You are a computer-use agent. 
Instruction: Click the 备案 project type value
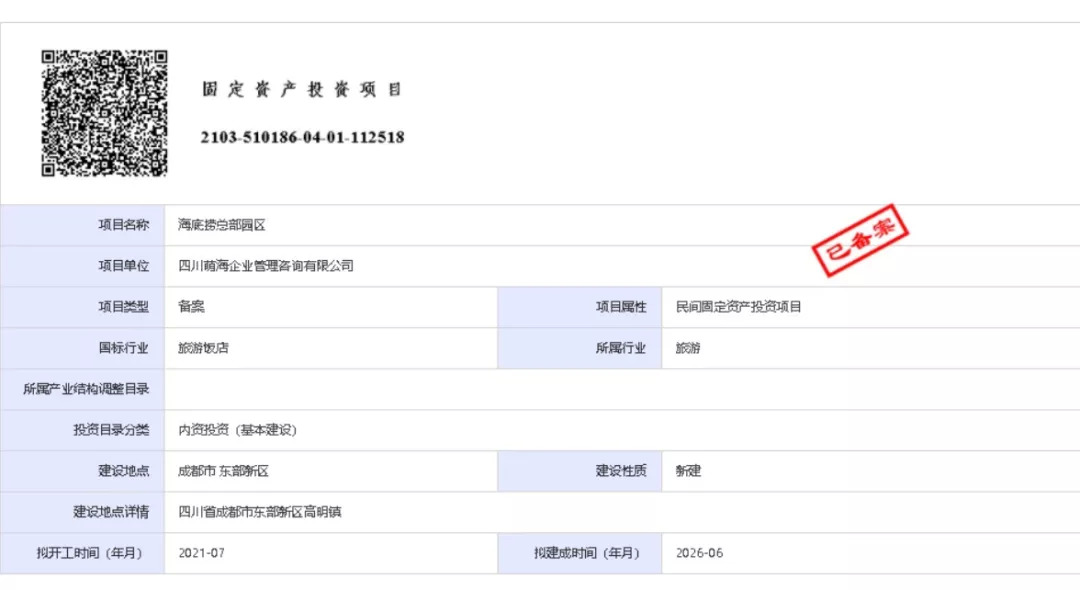[192, 307]
